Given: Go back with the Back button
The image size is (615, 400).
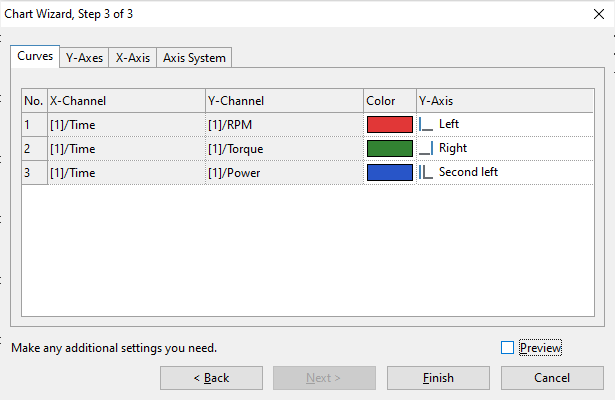Looking at the screenshot, I should [210, 378].
